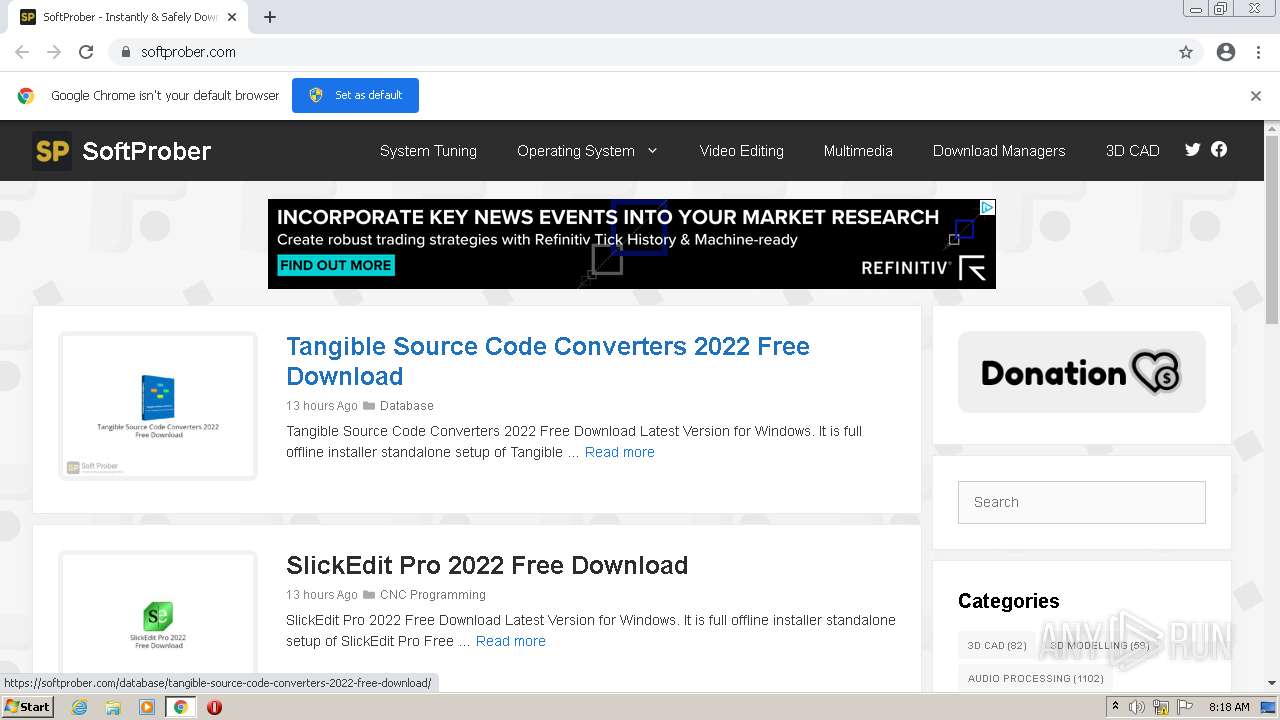
Task: Open Tangible Source Code Converters thumbnail
Action: click(158, 406)
